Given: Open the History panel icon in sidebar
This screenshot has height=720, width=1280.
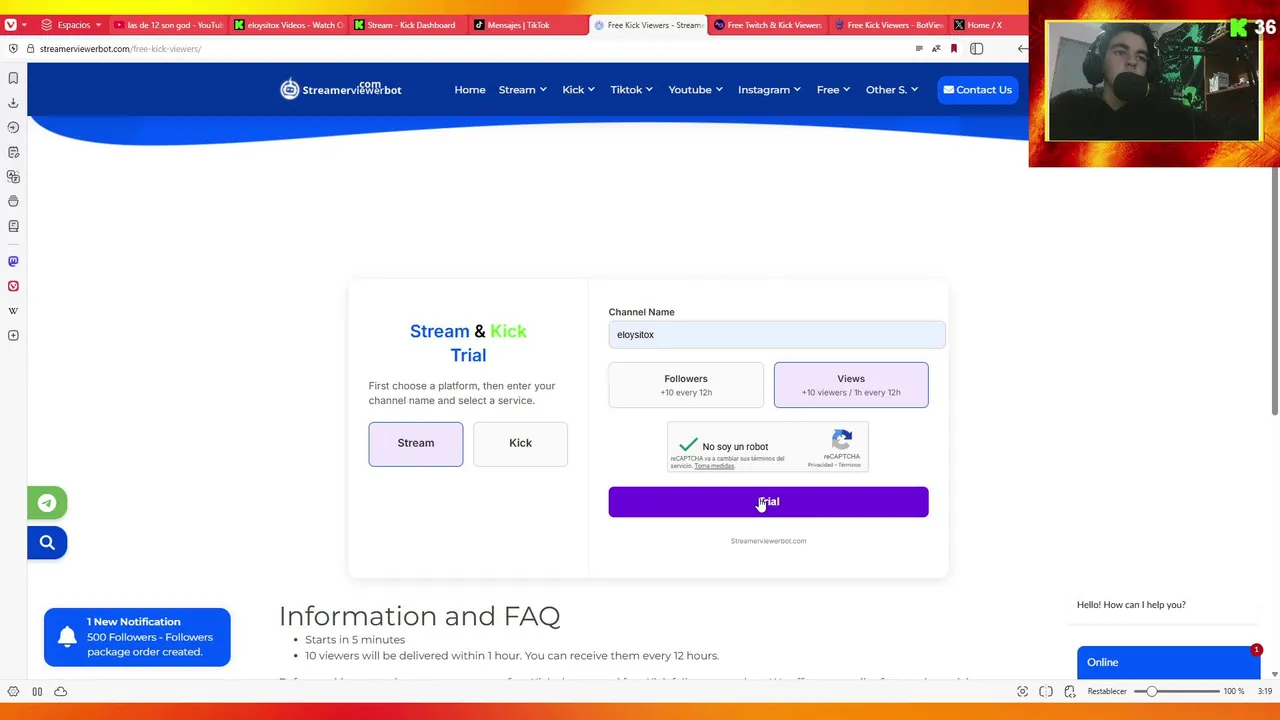Looking at the screenshot, I should pos(13,127).
